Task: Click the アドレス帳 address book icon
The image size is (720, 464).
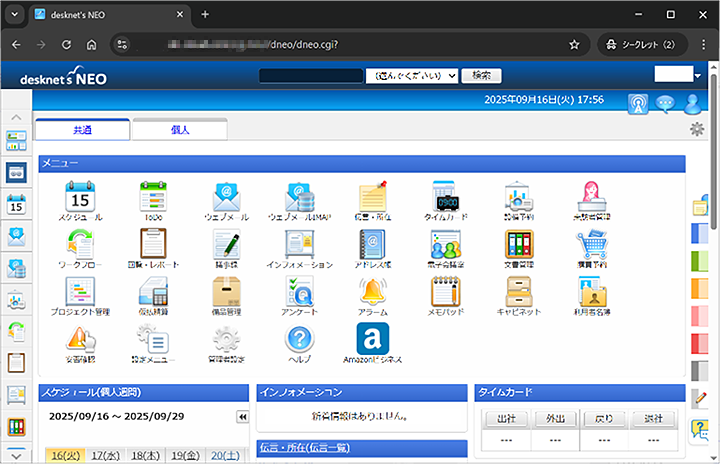Action: [x=372, y=245]
